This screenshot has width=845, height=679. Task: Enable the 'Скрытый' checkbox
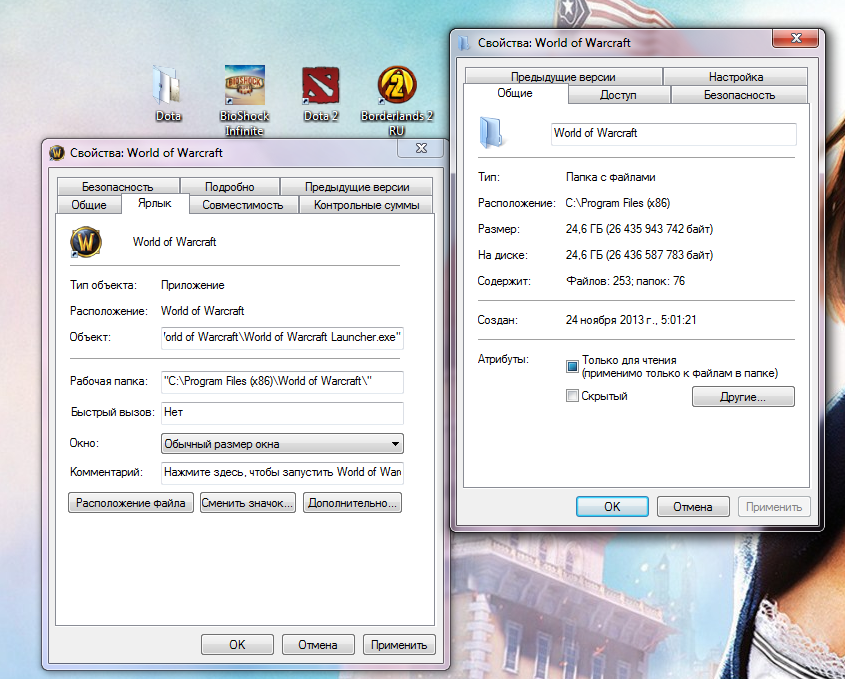point(572,396)
